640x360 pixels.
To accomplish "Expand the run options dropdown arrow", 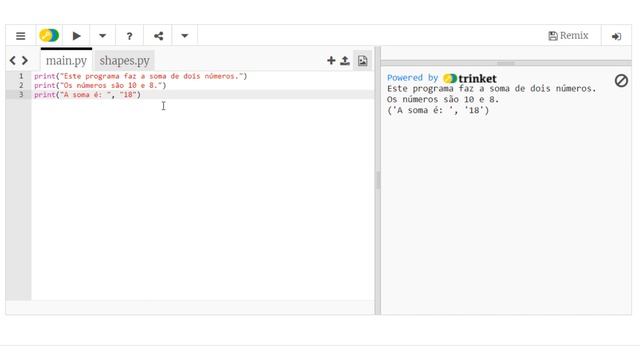I will (x=102, y=36).
